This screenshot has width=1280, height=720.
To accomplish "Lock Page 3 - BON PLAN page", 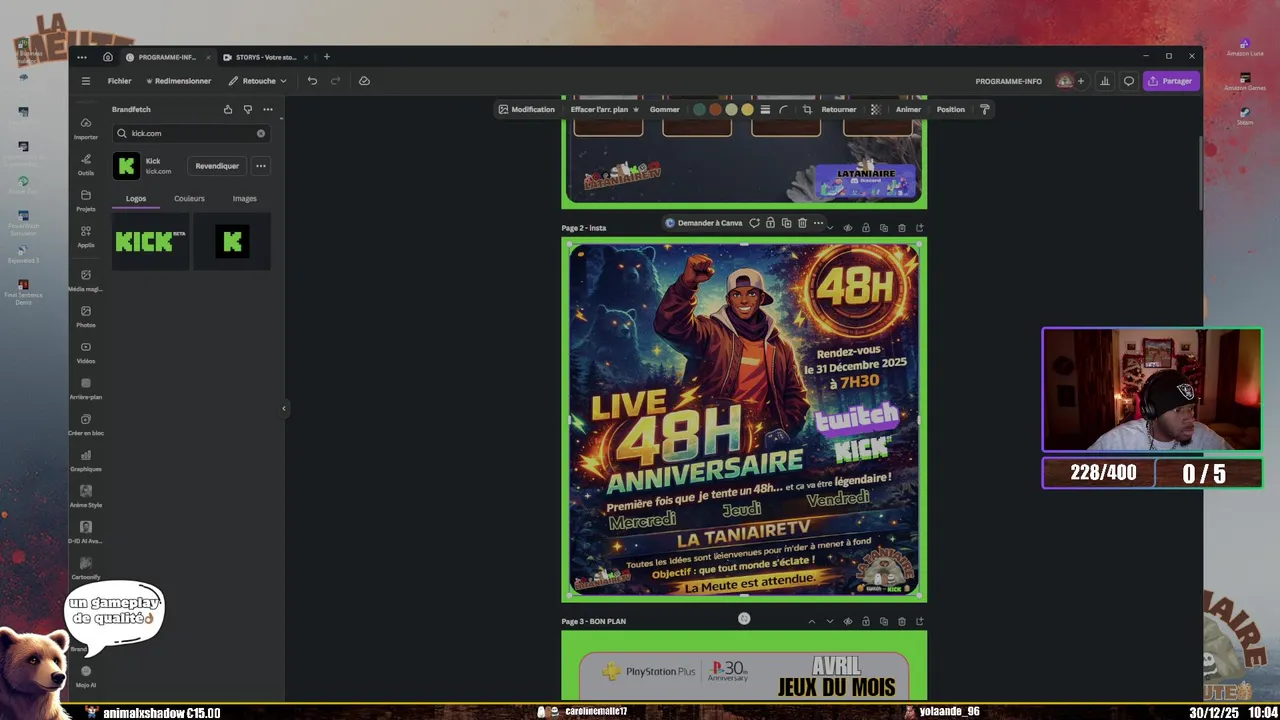I will (x=866, y=621).
